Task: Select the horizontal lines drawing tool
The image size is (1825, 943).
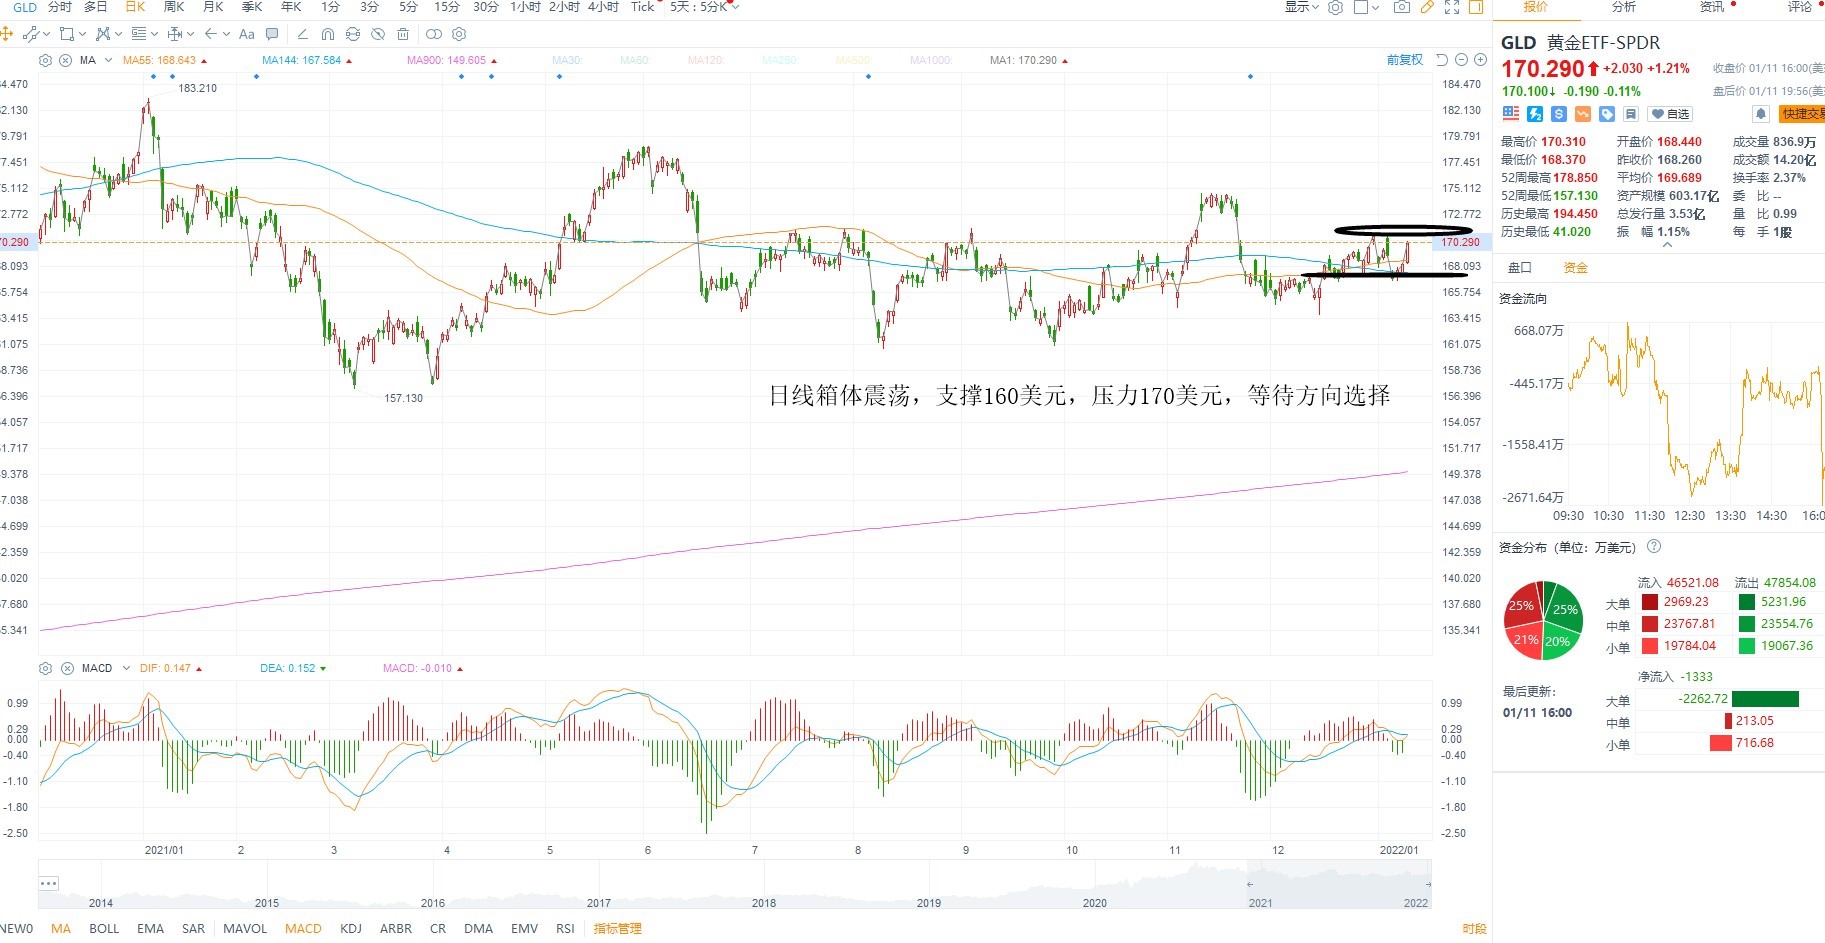Action: pyautogui.click(x=139, y=34)
